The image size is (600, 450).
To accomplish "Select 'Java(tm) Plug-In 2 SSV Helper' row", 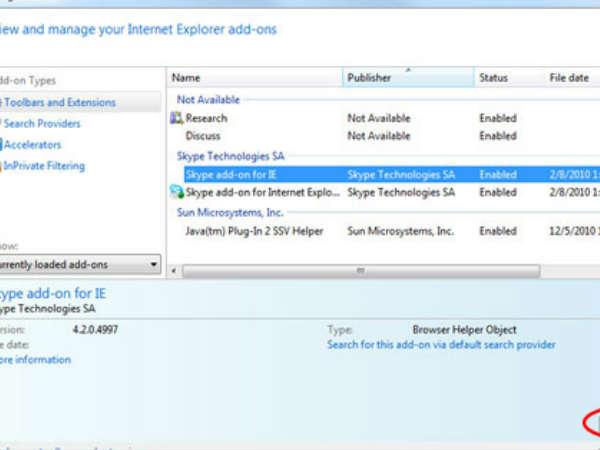I will [384, 231].
